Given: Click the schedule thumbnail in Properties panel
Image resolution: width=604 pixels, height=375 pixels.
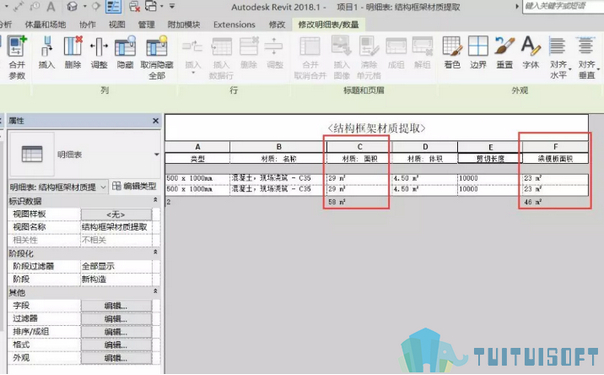Looking at the screenshot, I should (x=32, y=154).
